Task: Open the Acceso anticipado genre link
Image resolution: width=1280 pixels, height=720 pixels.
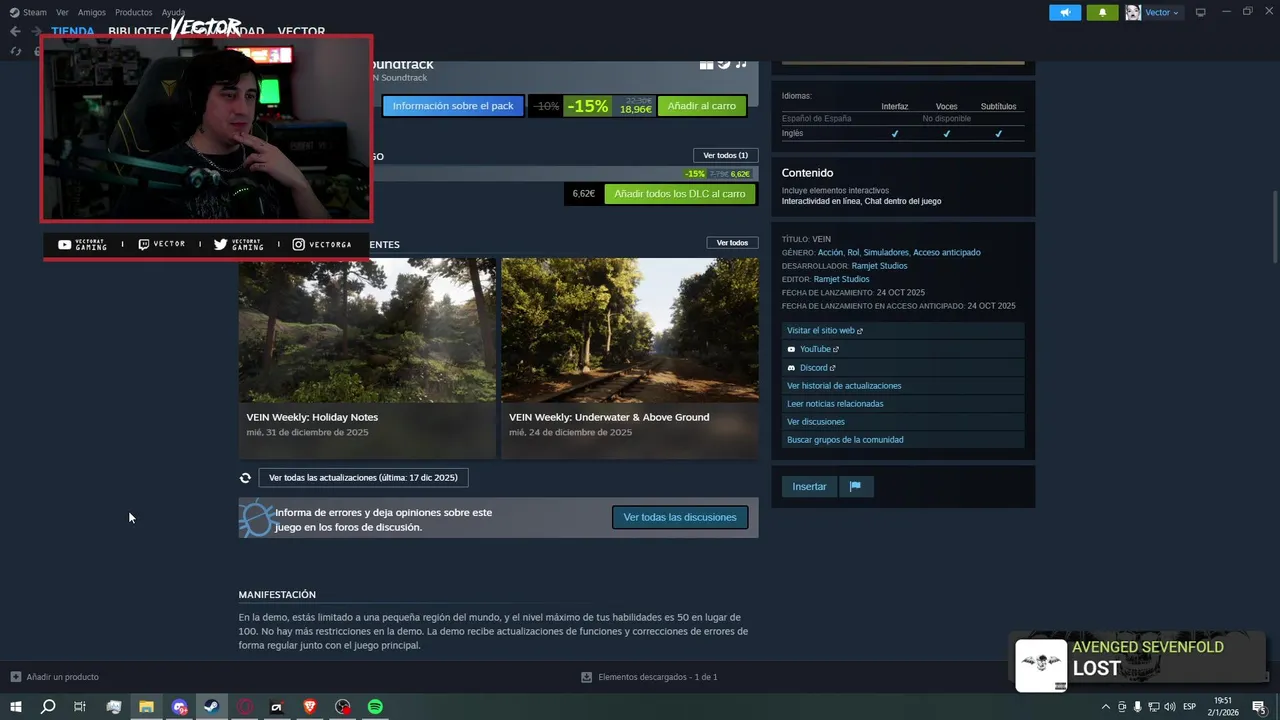Action: 947,253
